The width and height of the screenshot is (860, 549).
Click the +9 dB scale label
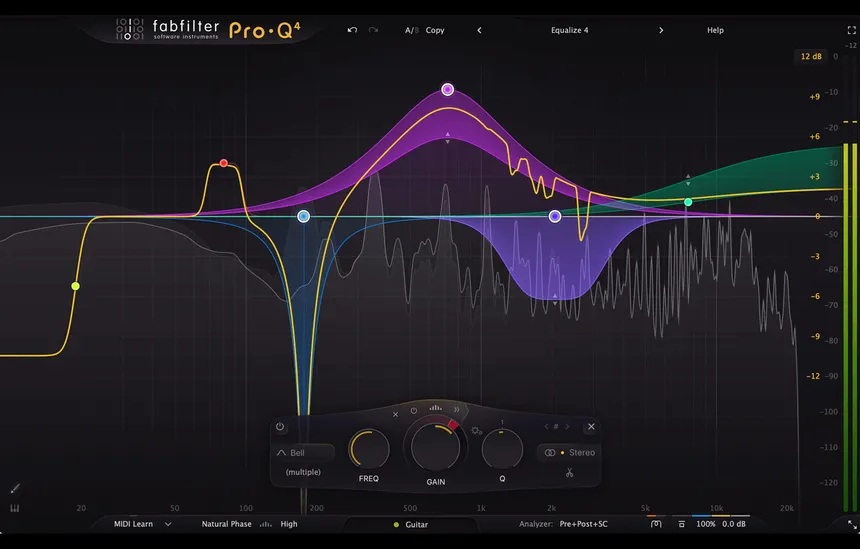pyautogui.click(x=814, y=97)
